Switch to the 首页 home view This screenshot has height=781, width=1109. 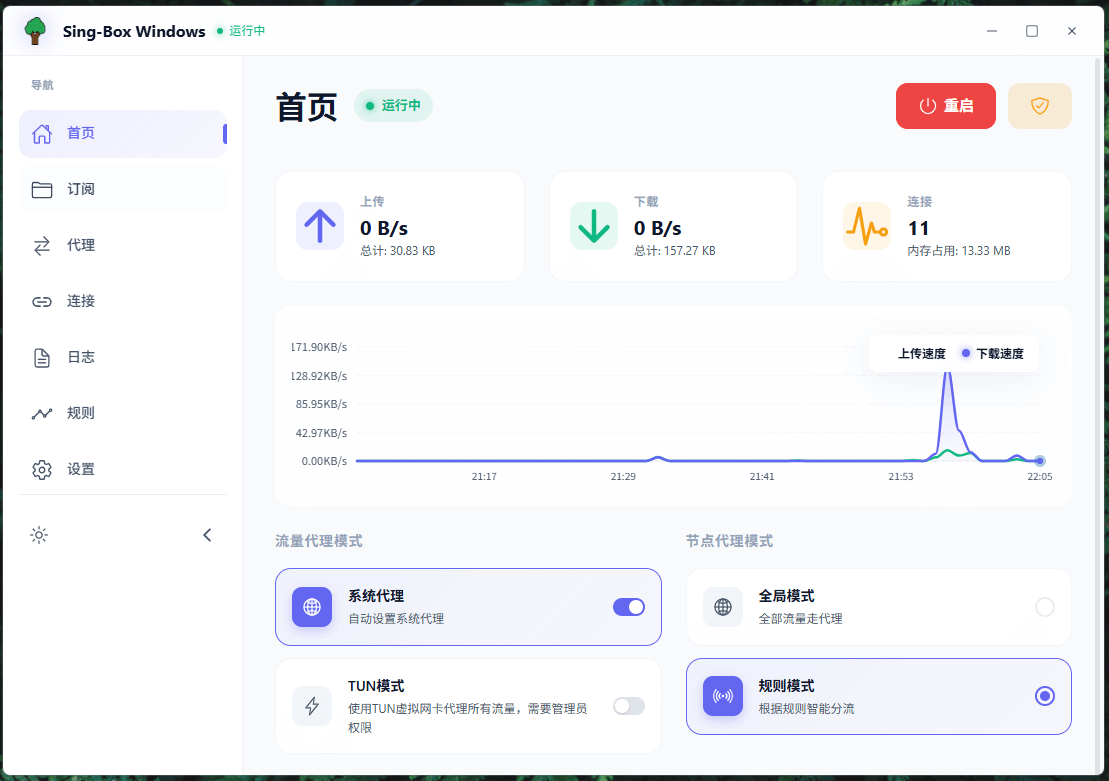pyautogui.click(x=82, y=132)
